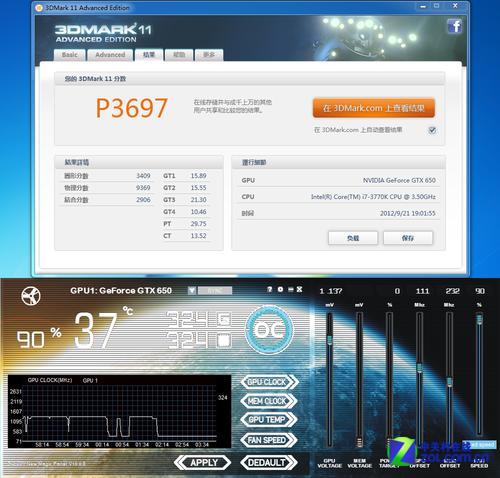Open the 更多 more tab
Viewport: 500px width, 478px height.
209,55
